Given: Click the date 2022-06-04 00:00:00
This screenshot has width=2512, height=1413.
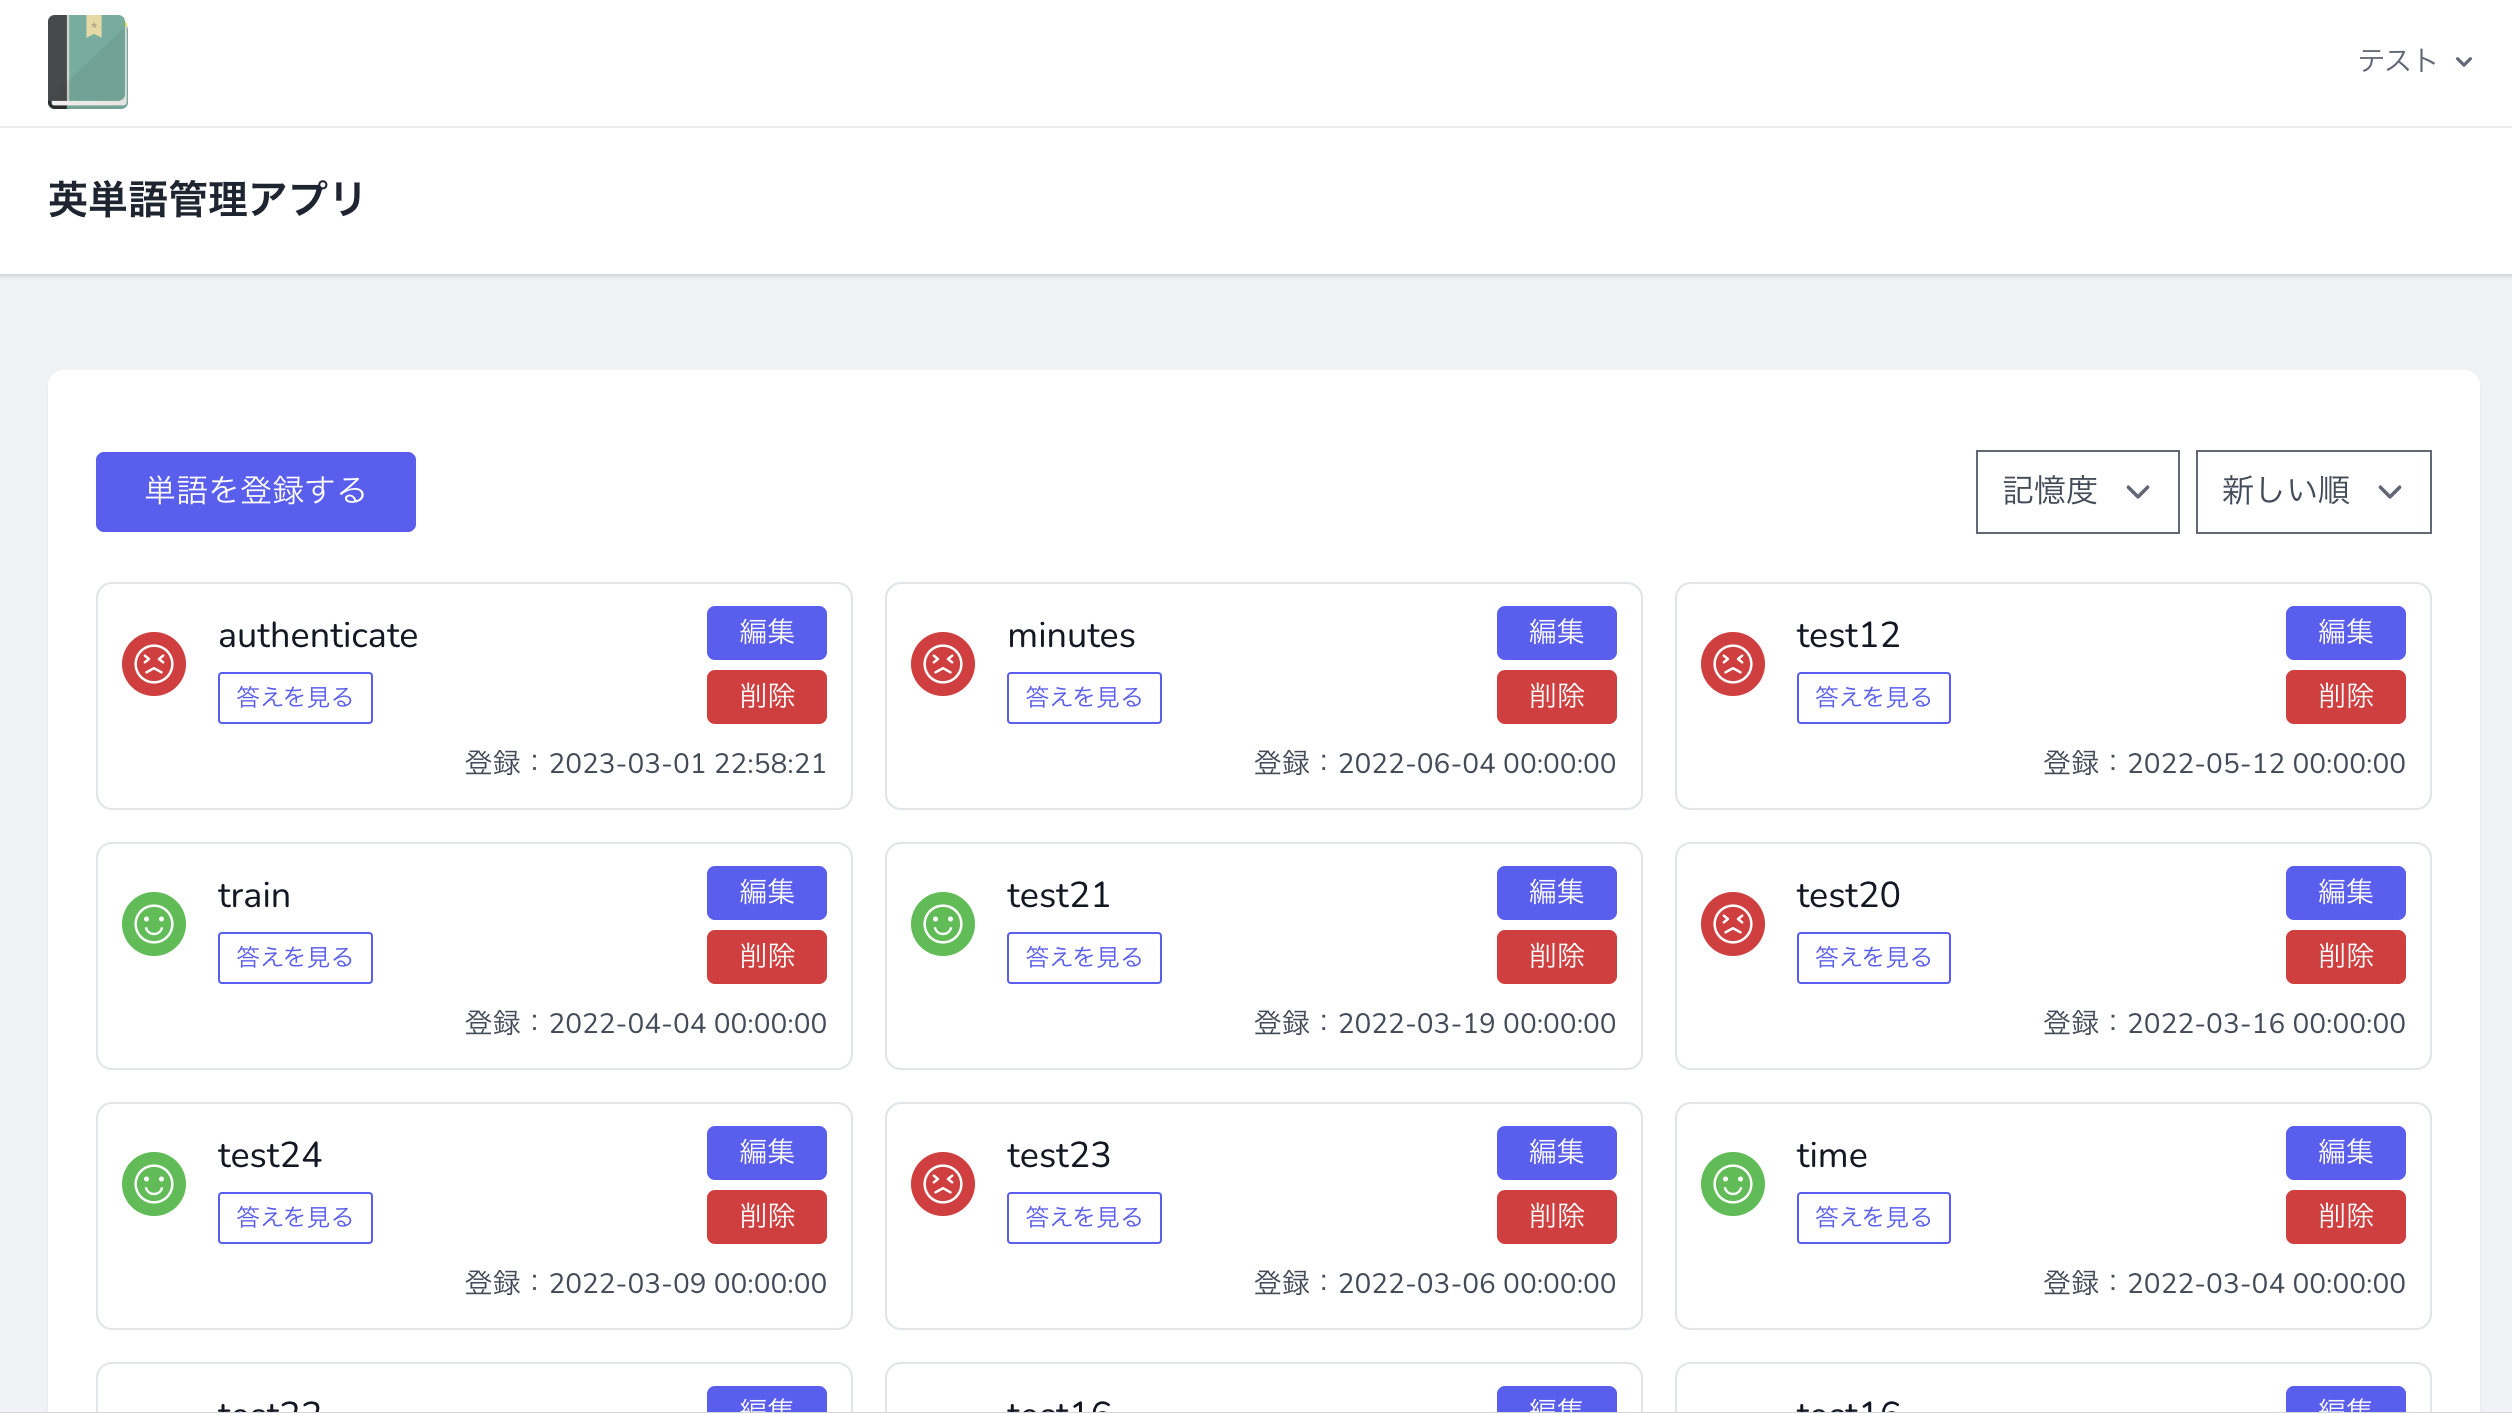Looking at the screenshot, I should coord(1477,763).
